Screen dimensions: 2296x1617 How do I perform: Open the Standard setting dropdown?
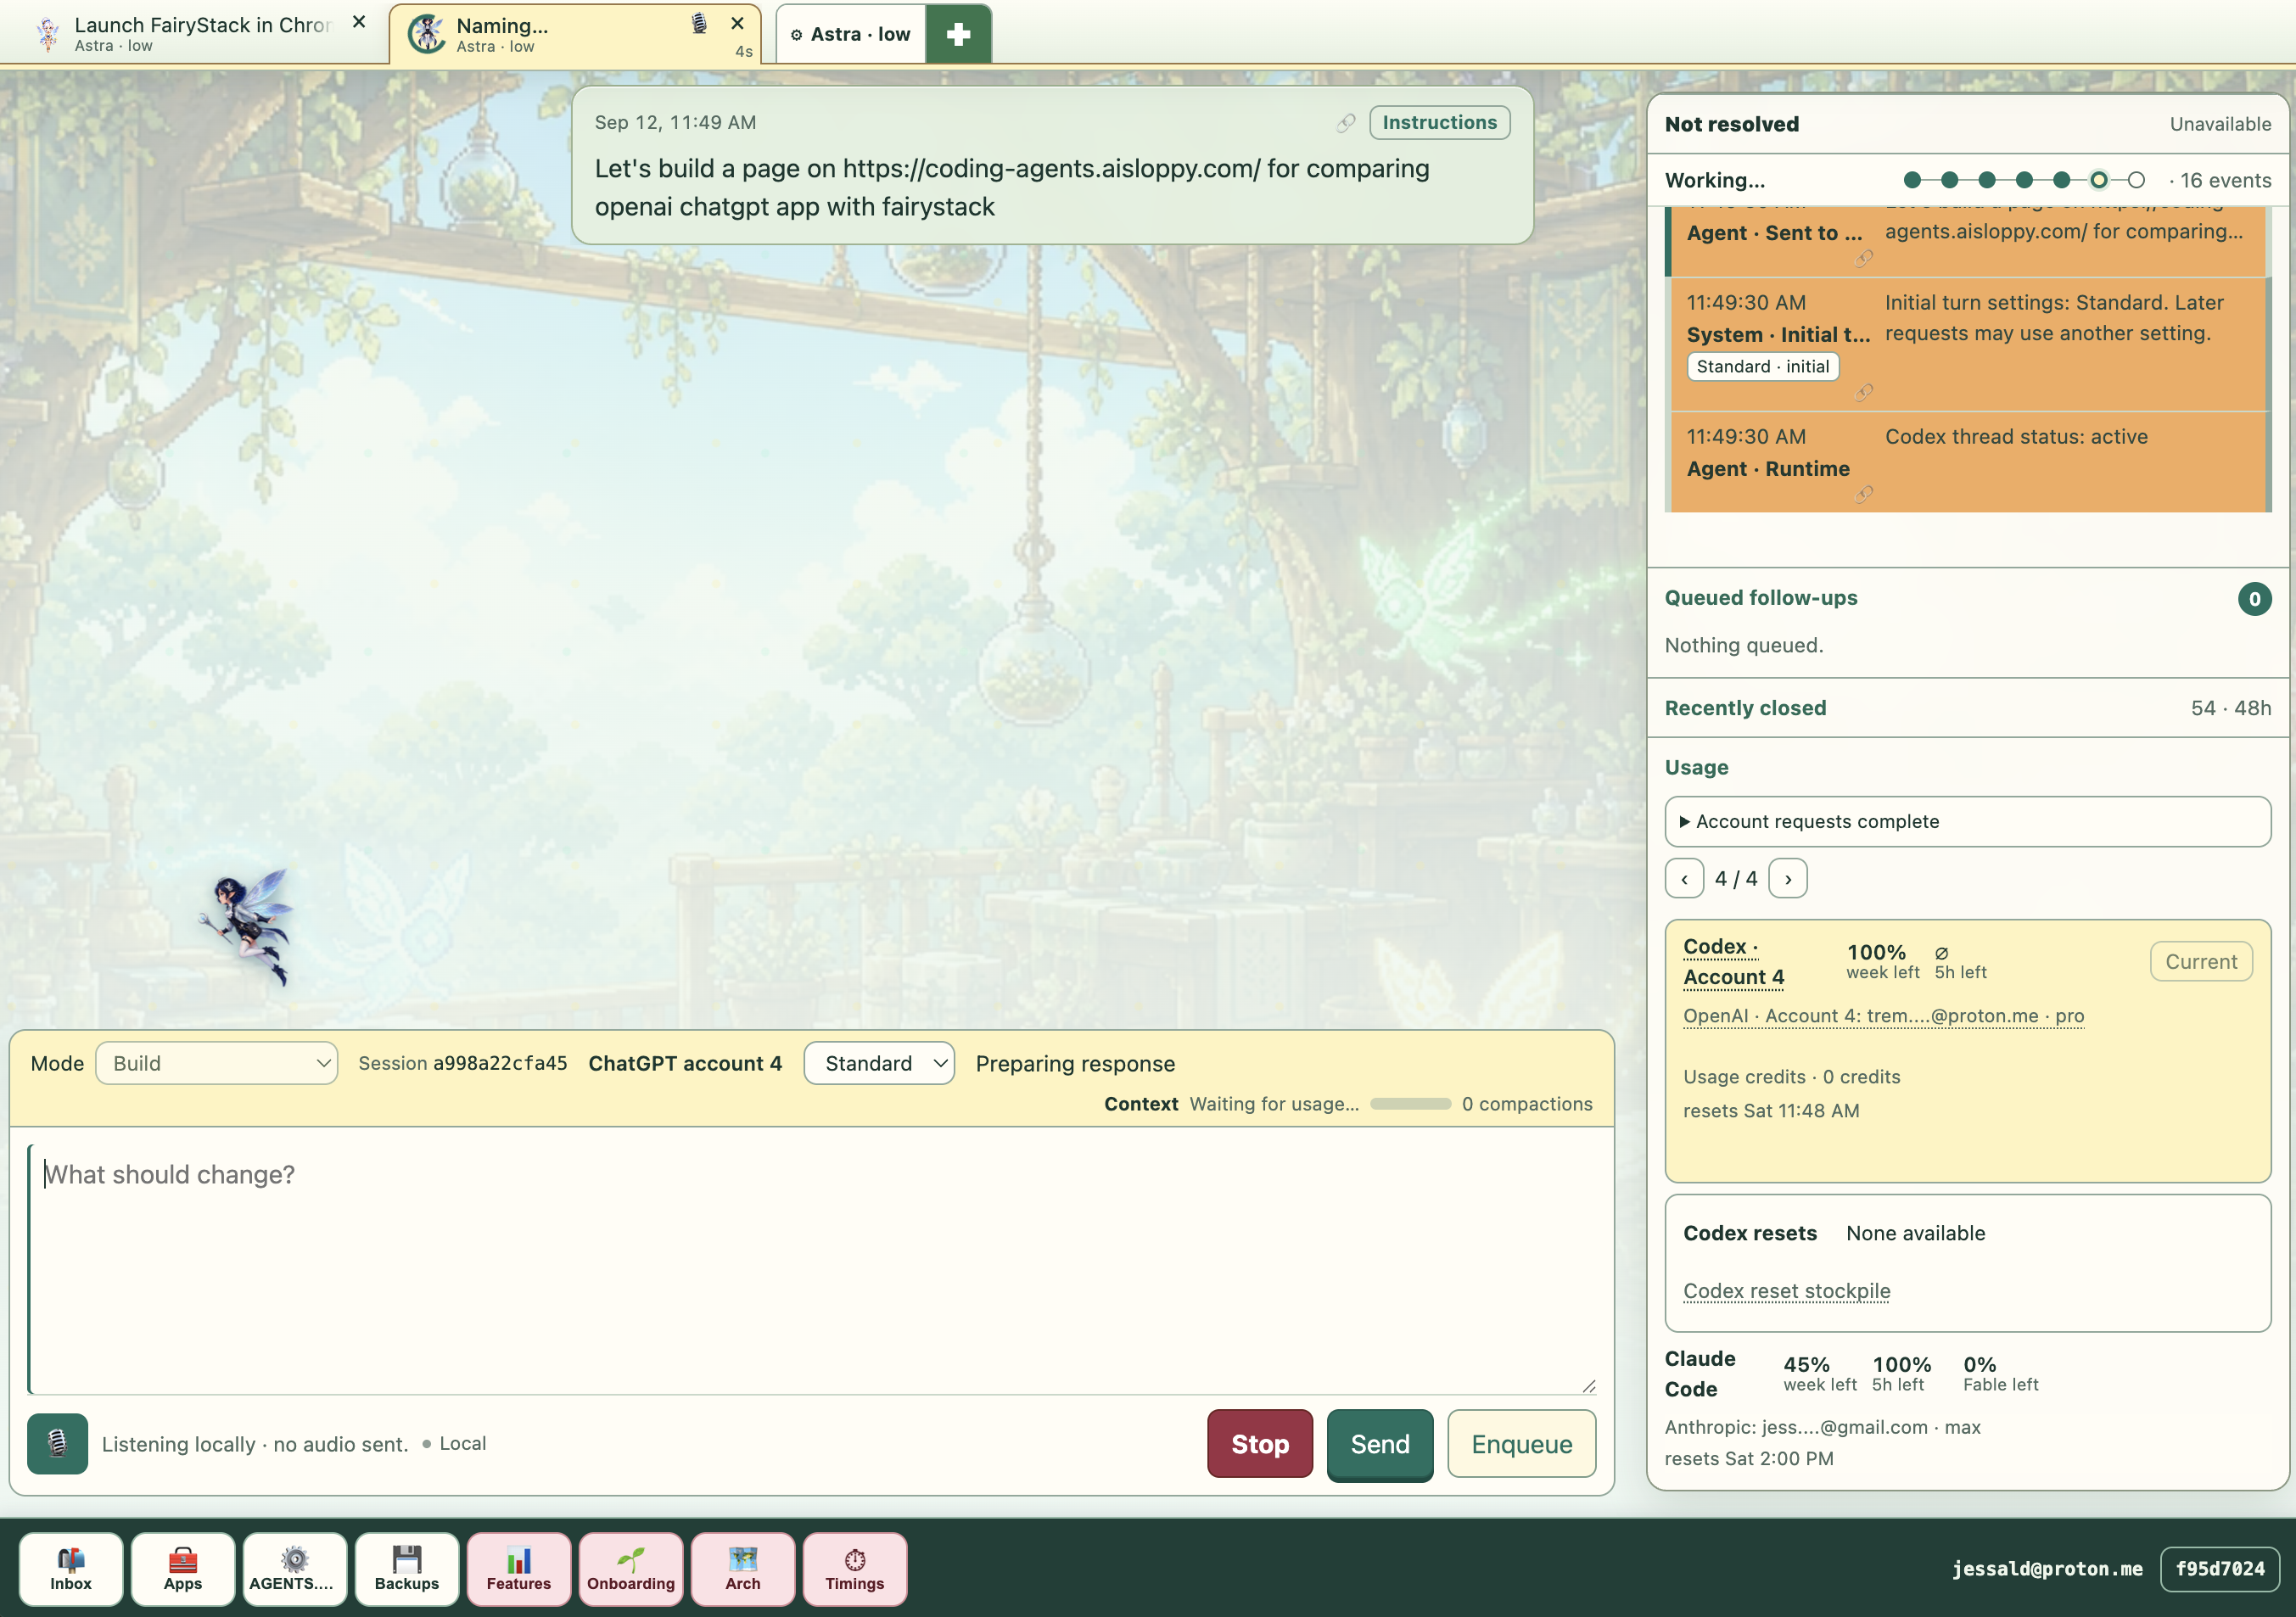(x=879, y=1063)
